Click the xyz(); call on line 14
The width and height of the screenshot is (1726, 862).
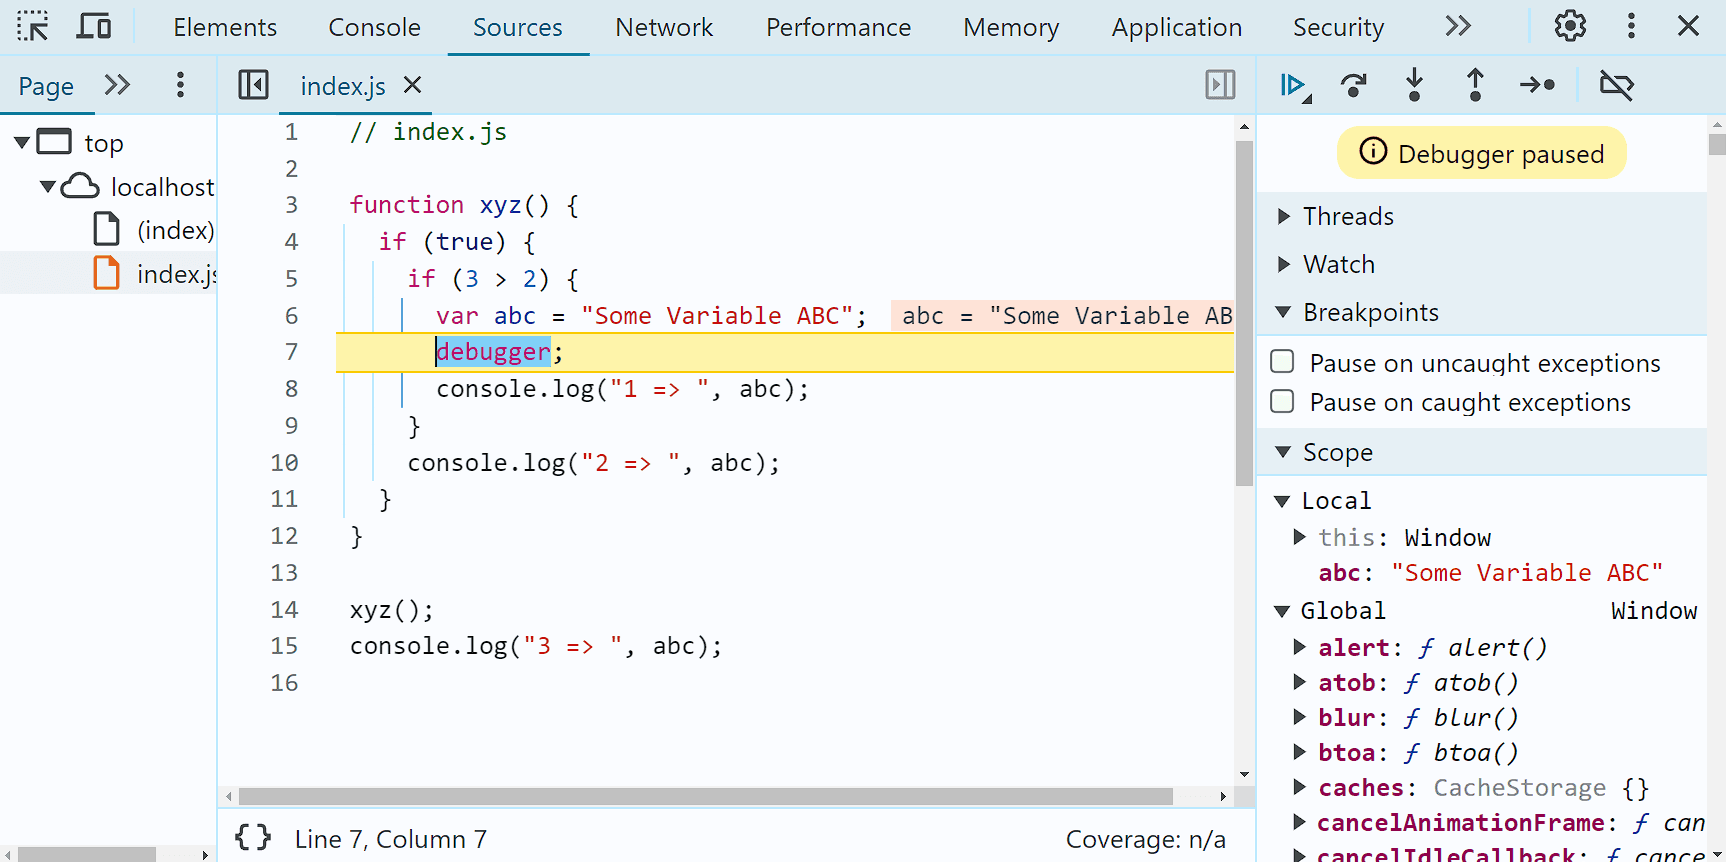391,609
